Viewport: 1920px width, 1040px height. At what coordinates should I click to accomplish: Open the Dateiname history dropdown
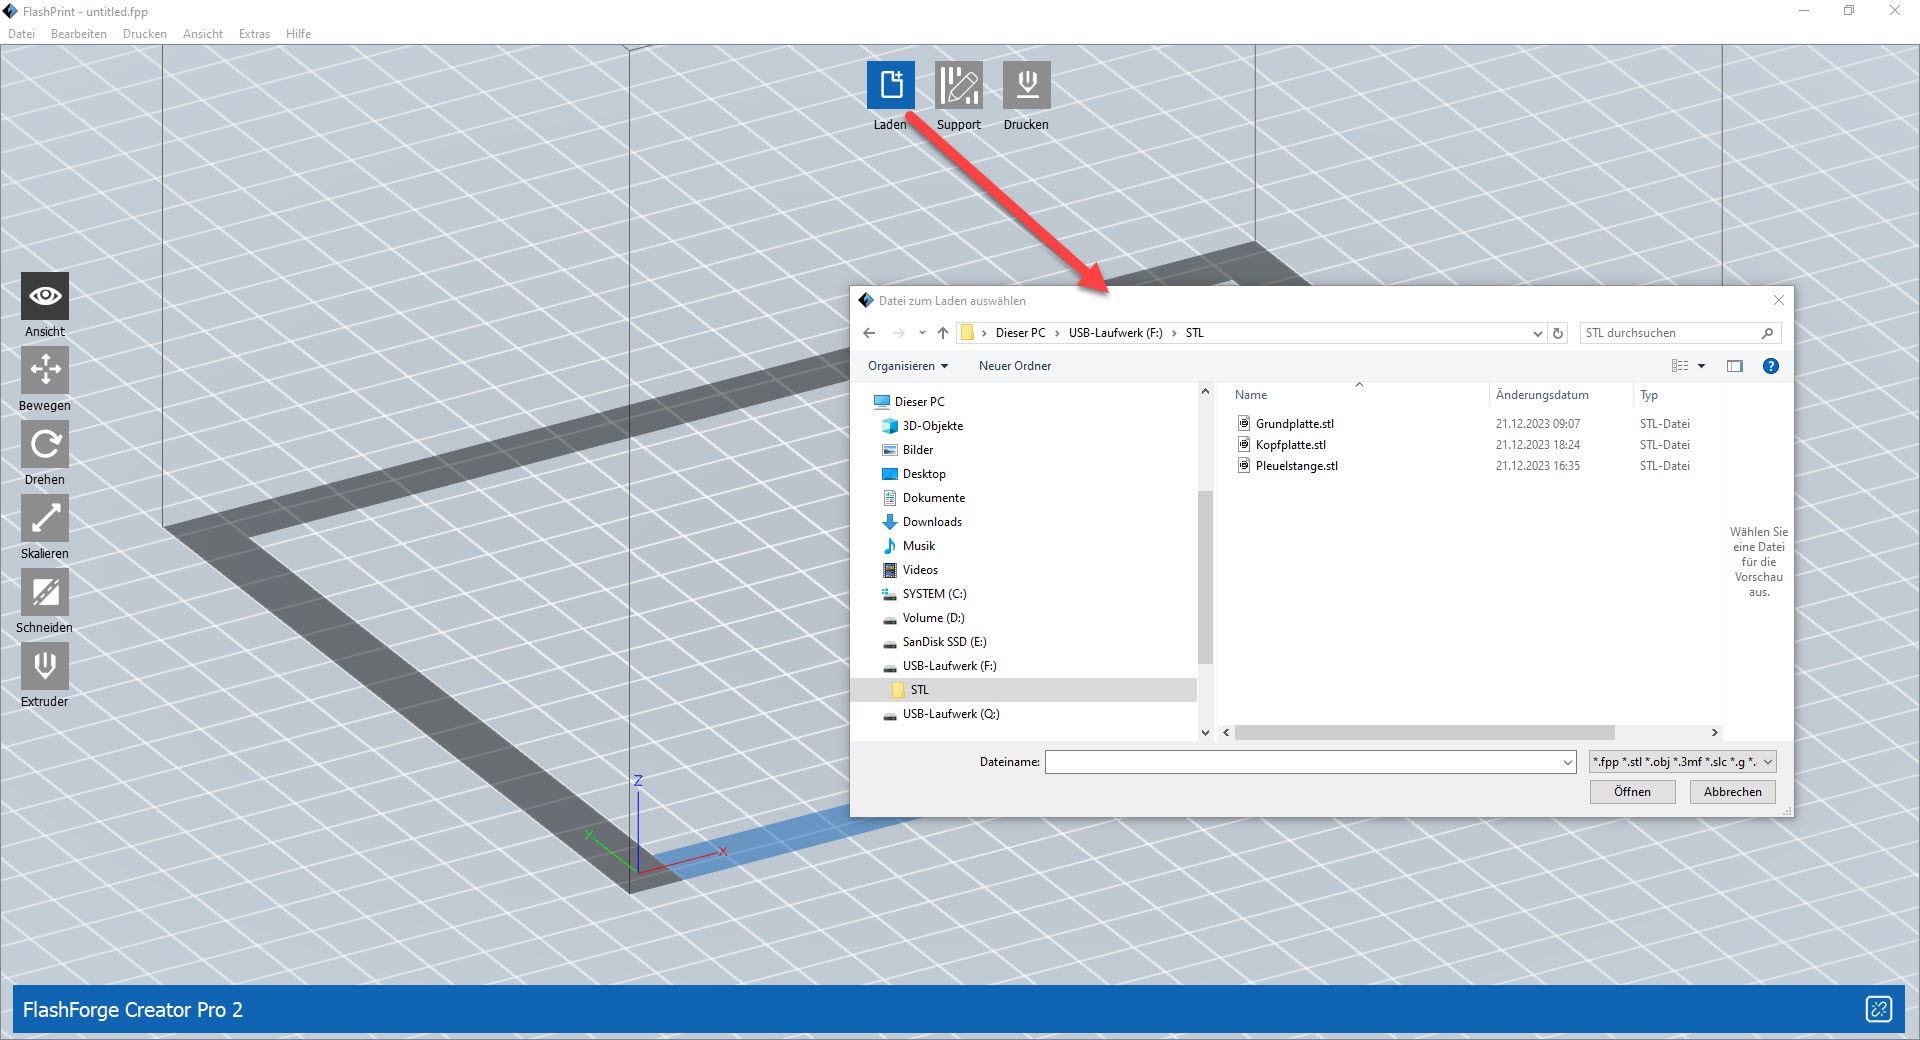[1567, 762]
